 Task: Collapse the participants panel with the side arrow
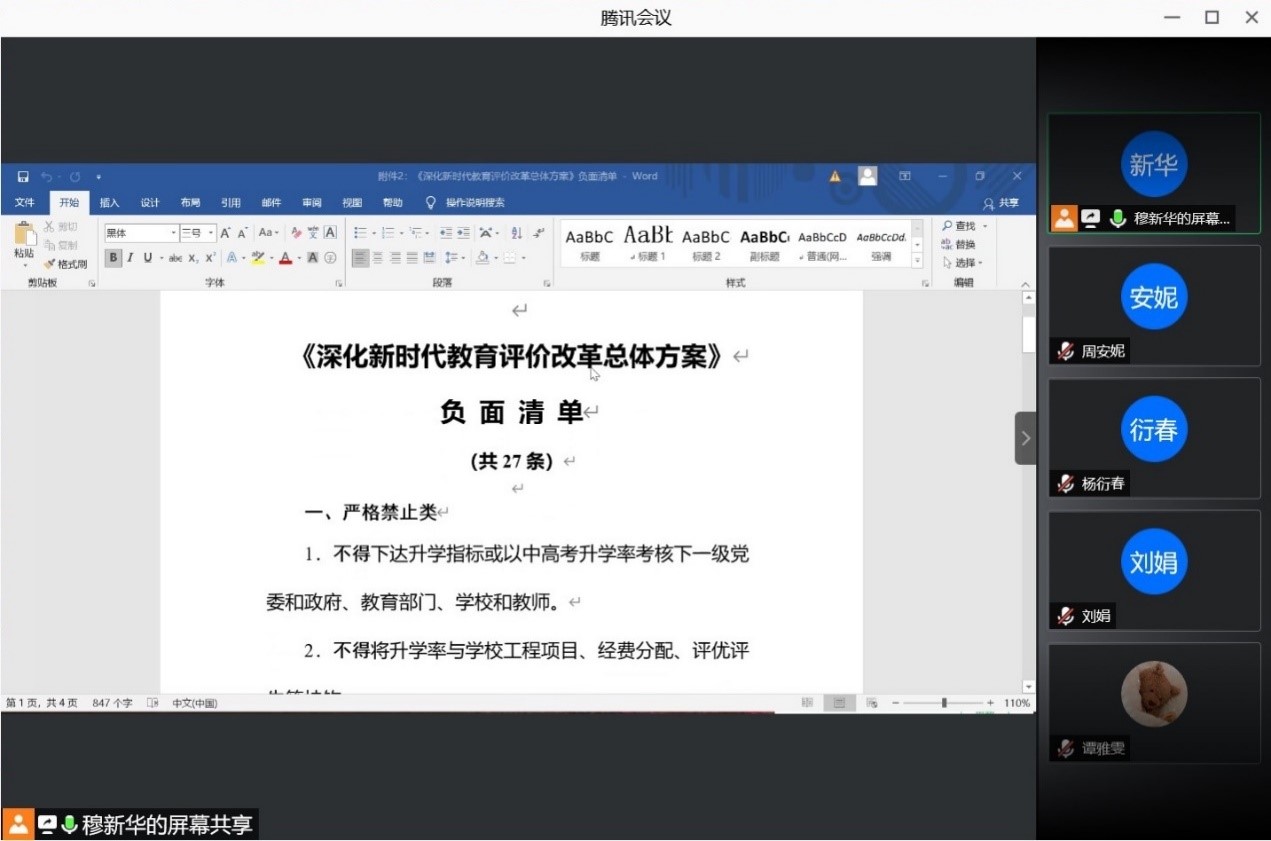1025,438
